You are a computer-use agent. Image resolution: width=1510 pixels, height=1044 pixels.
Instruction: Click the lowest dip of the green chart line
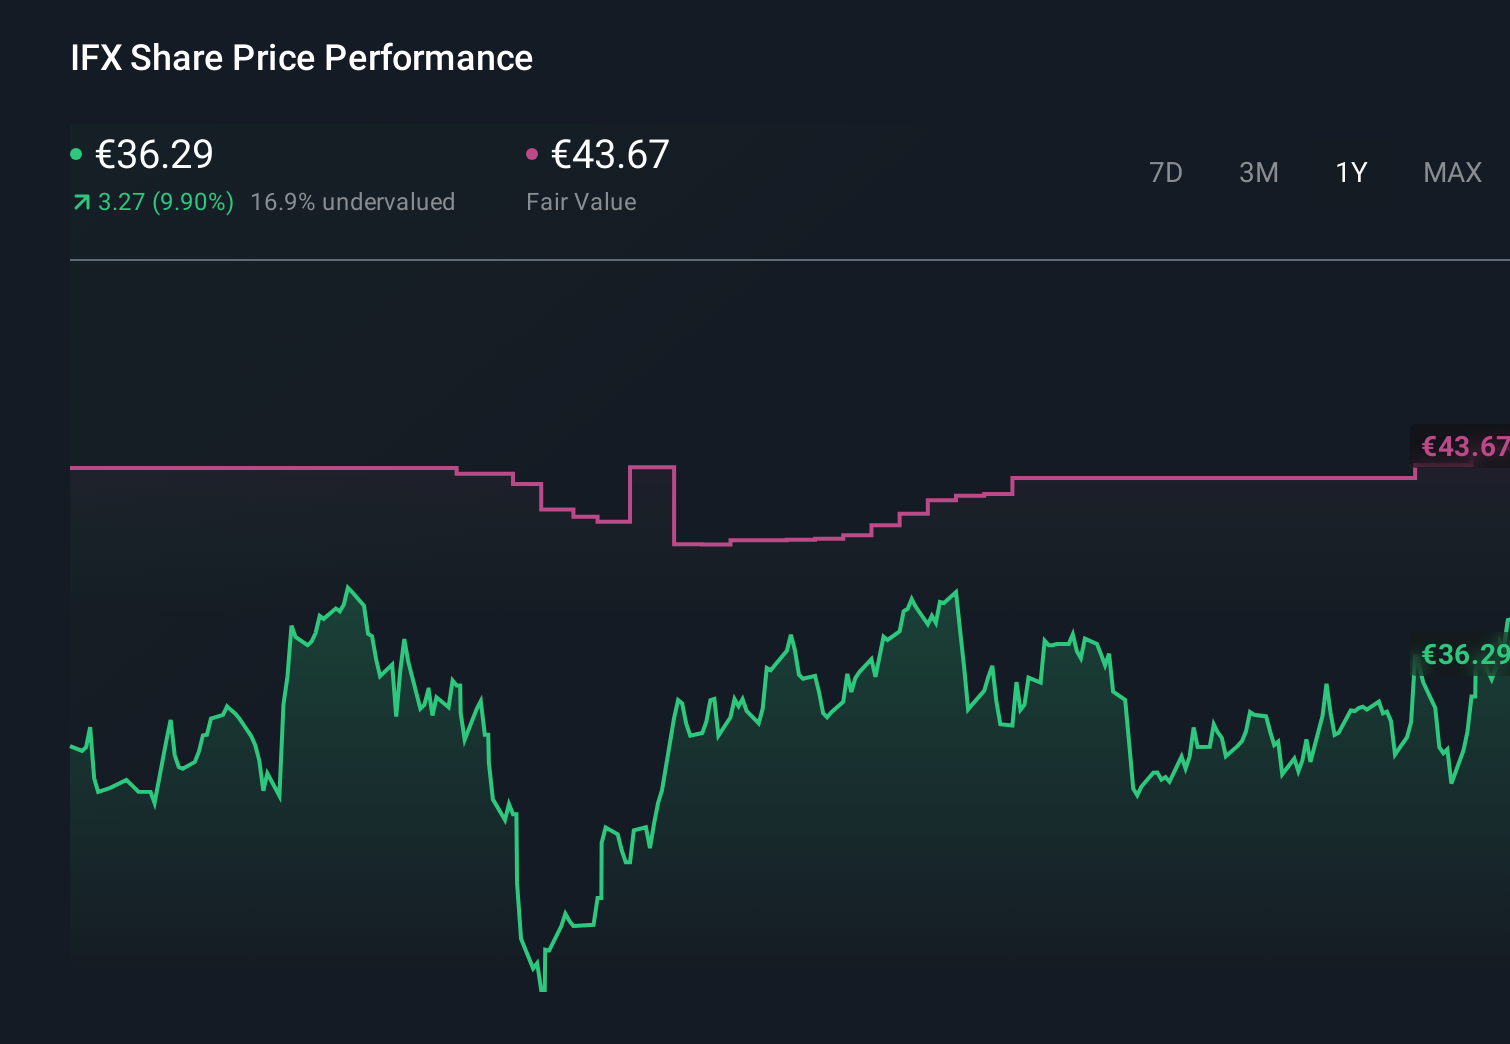pyautogui.click(x=543, y=988)
